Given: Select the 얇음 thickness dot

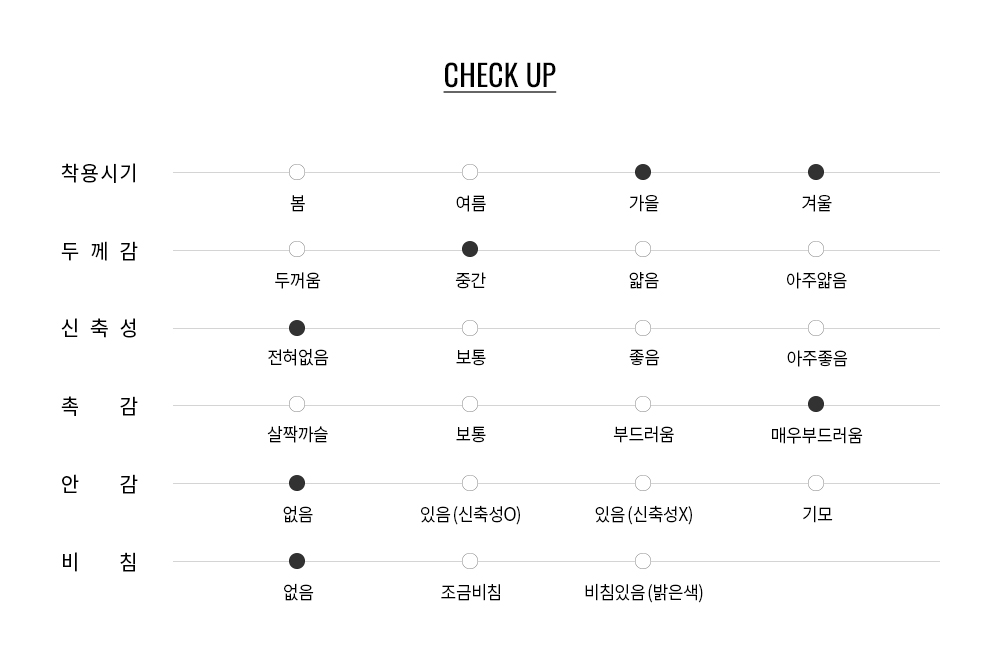Looking at the screenshot, I should tap(643, 249).
